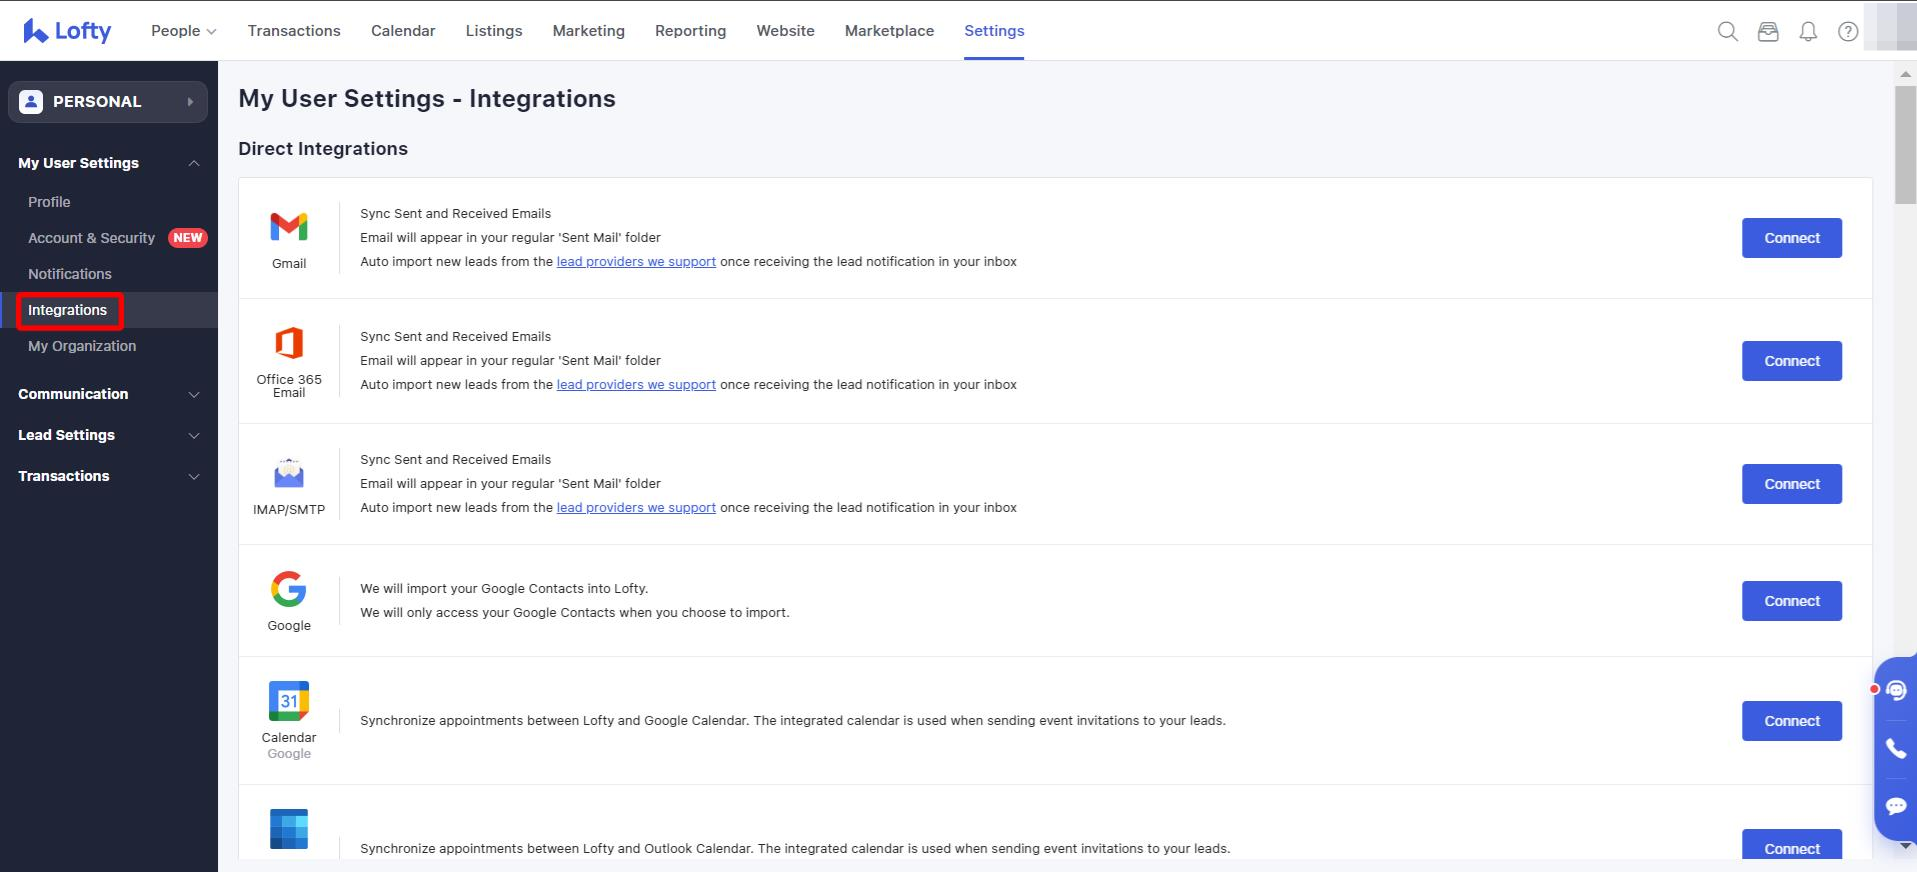1917x872 pixels.
Task: Expand the Communication sidebar section
Action: 108,394
